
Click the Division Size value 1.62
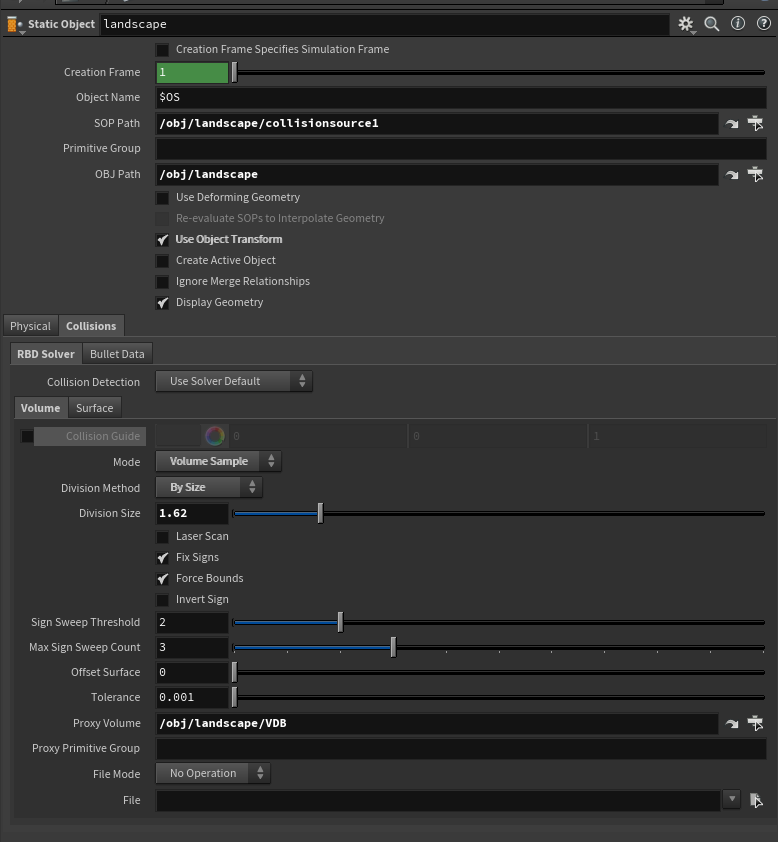192,513
